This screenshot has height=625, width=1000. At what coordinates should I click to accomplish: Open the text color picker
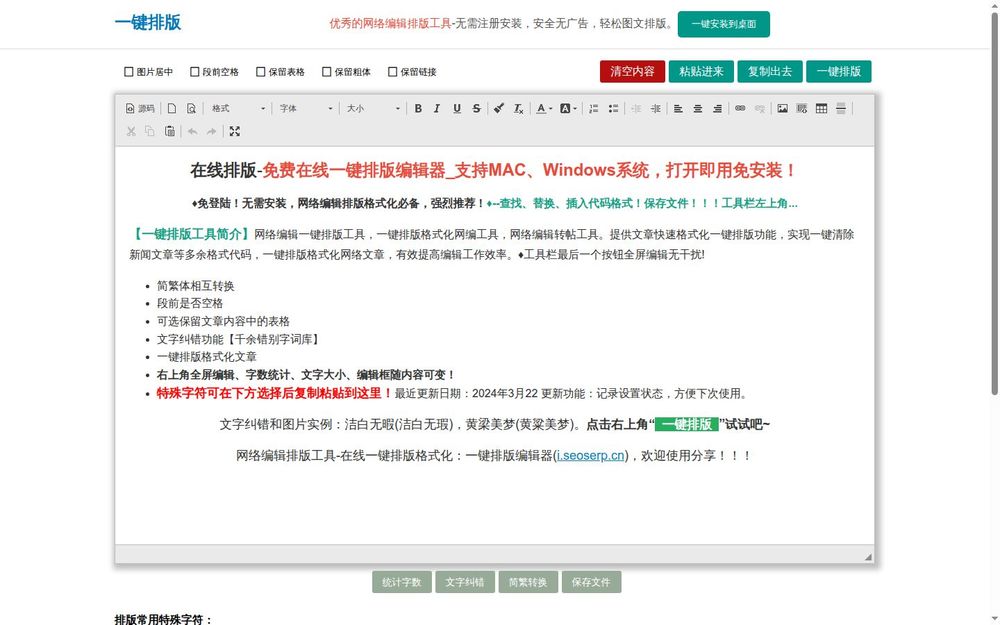[543, 108]
